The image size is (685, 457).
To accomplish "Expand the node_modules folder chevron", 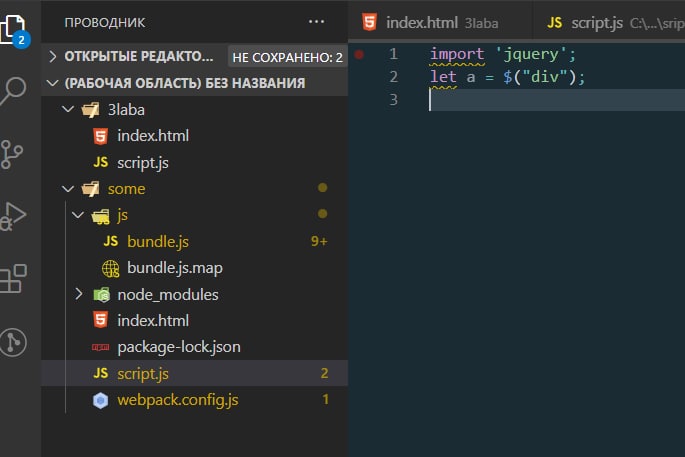I will pyautogui.click(x=79, y=294).
